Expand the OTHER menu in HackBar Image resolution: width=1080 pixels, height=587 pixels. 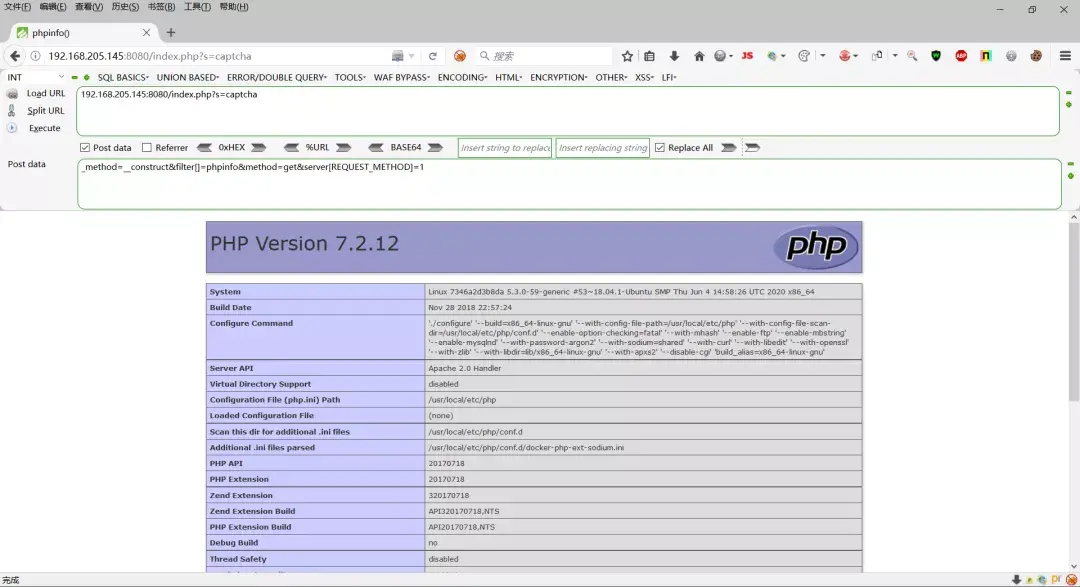[611, 77]
